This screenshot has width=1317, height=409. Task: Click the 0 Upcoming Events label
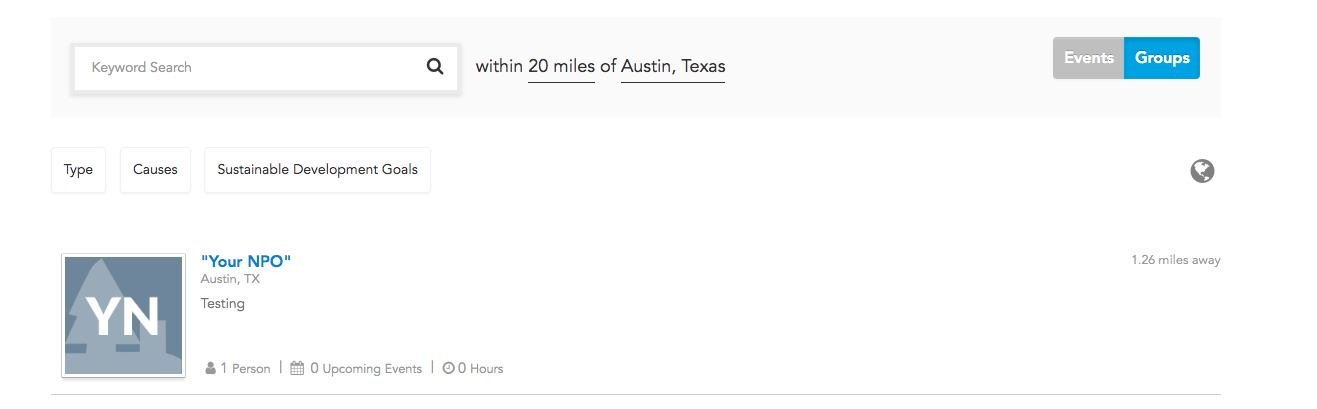[366, 369]
